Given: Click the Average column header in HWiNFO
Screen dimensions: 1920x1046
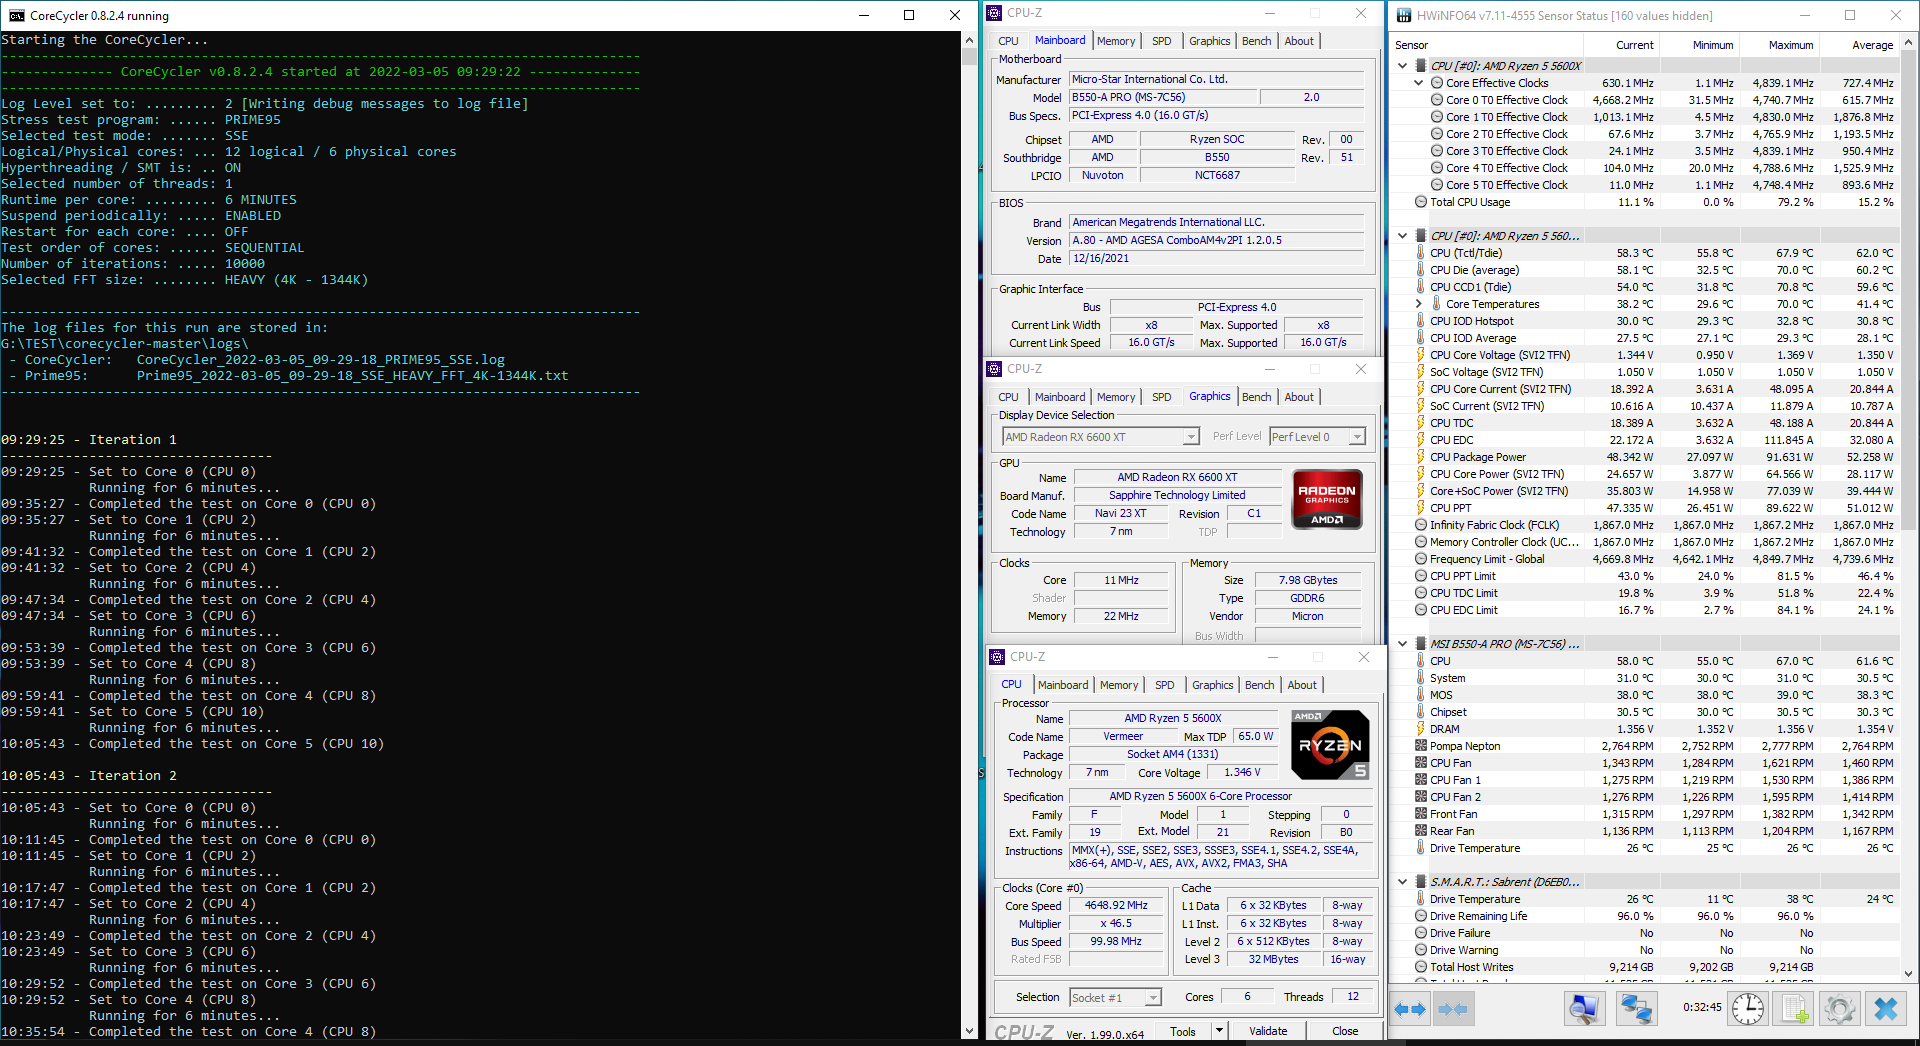Looking at the screenshot, I should (x=1858, y=45).
